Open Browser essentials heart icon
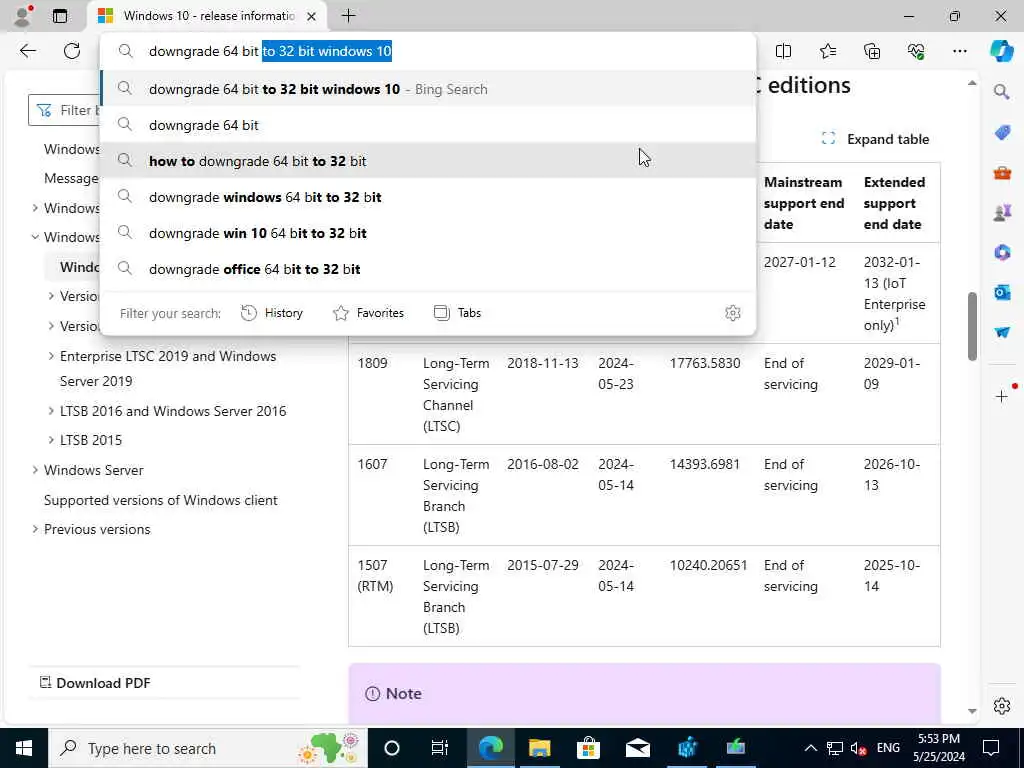This screenshot has width=1024, height=768. (x=916, y=51)
